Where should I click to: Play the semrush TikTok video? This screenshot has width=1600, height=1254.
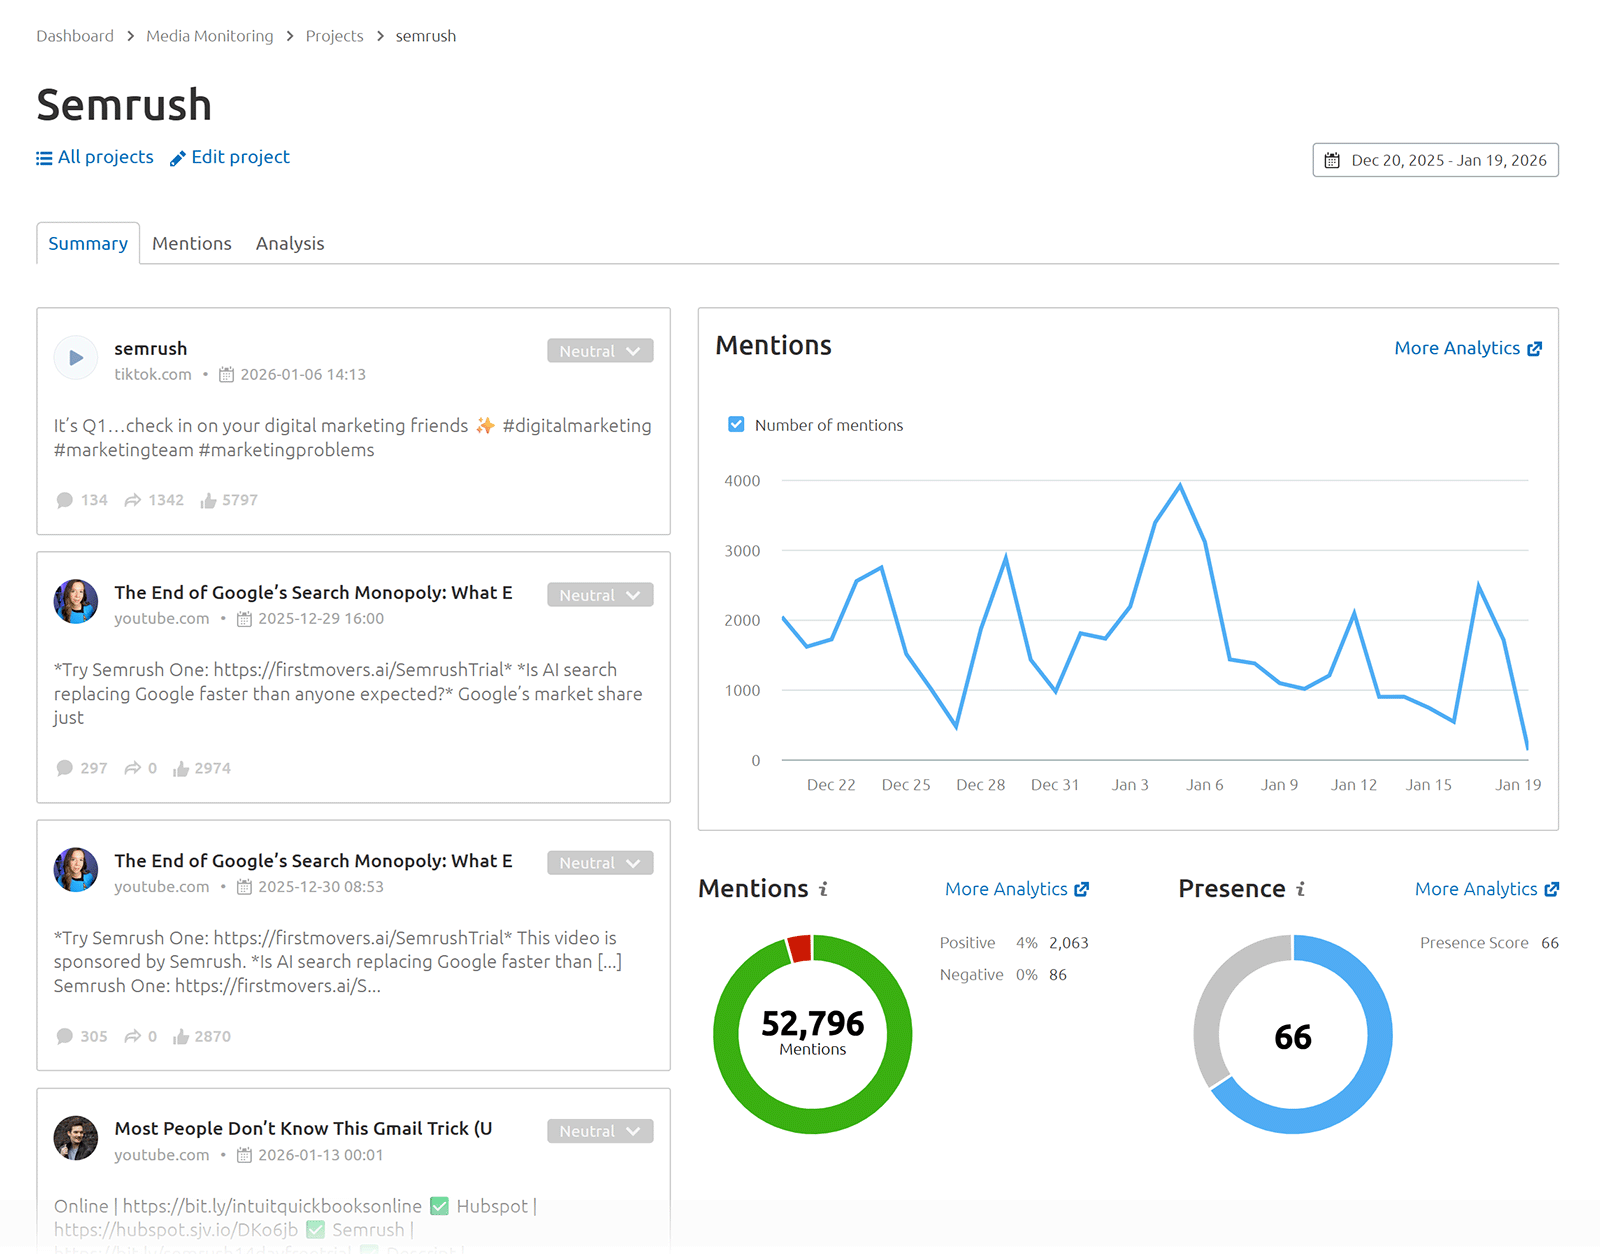click(x=76, y=358)
